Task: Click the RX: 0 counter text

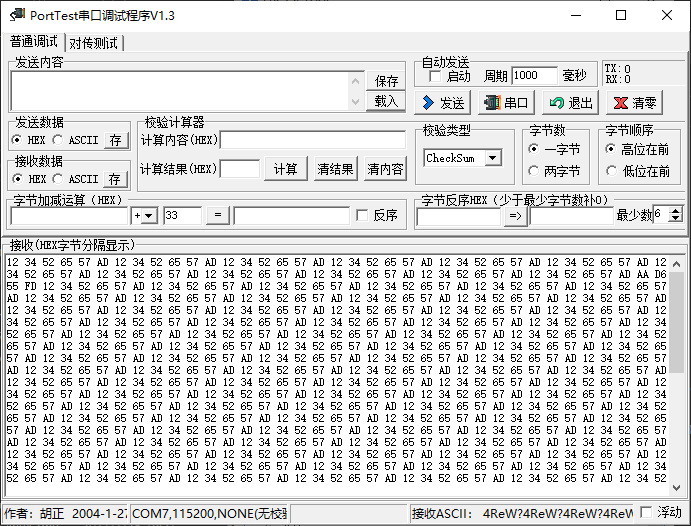Action: click(x=618, y=79)
